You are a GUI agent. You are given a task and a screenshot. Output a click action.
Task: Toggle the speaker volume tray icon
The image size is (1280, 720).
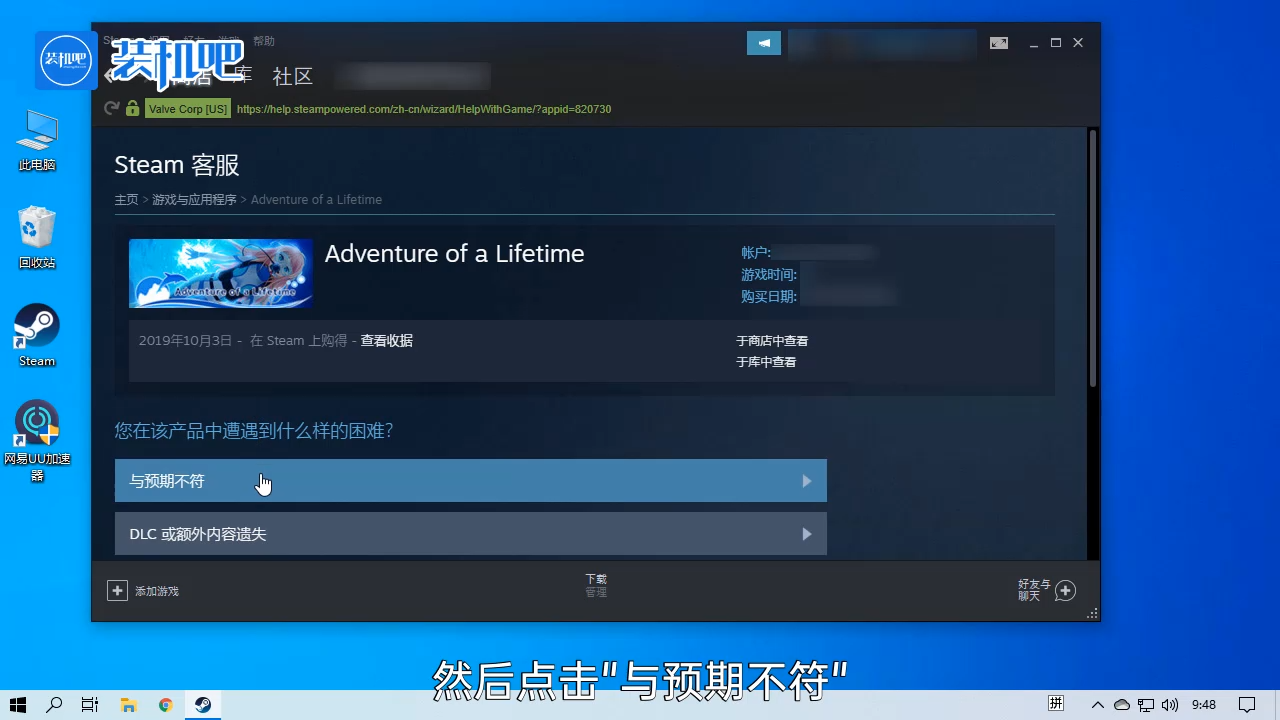[x=1170, y=704]
